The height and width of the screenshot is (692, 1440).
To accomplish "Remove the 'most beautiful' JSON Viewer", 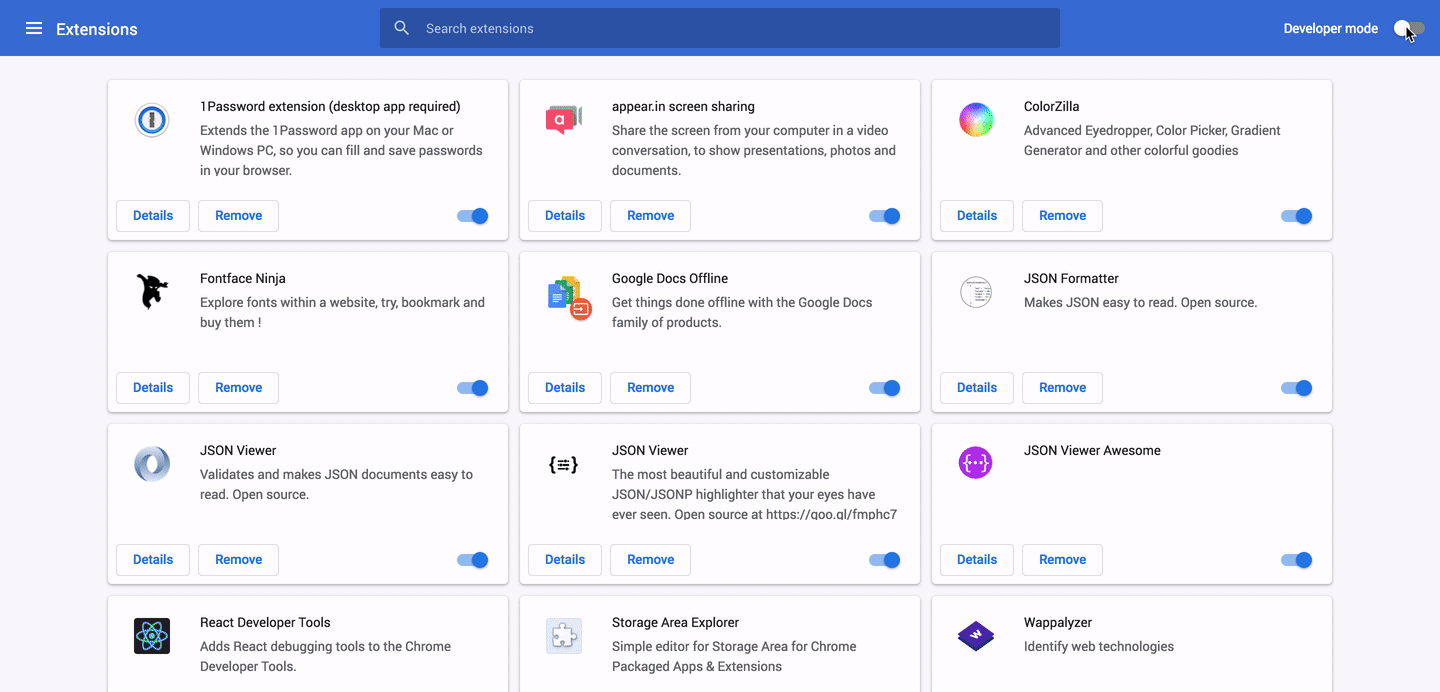I will [650, 560].
